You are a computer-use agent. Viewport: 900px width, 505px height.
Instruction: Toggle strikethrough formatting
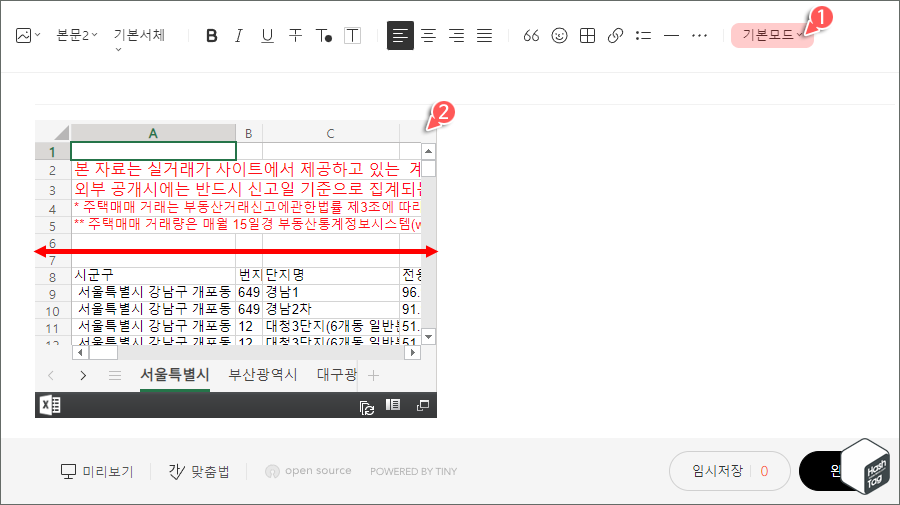click(295, 36)
